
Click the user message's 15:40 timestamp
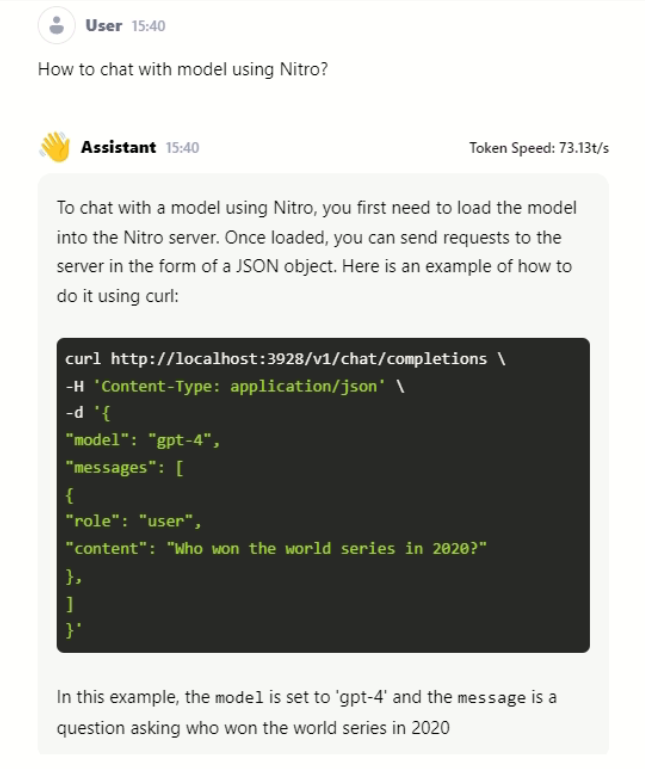point(148,26)
